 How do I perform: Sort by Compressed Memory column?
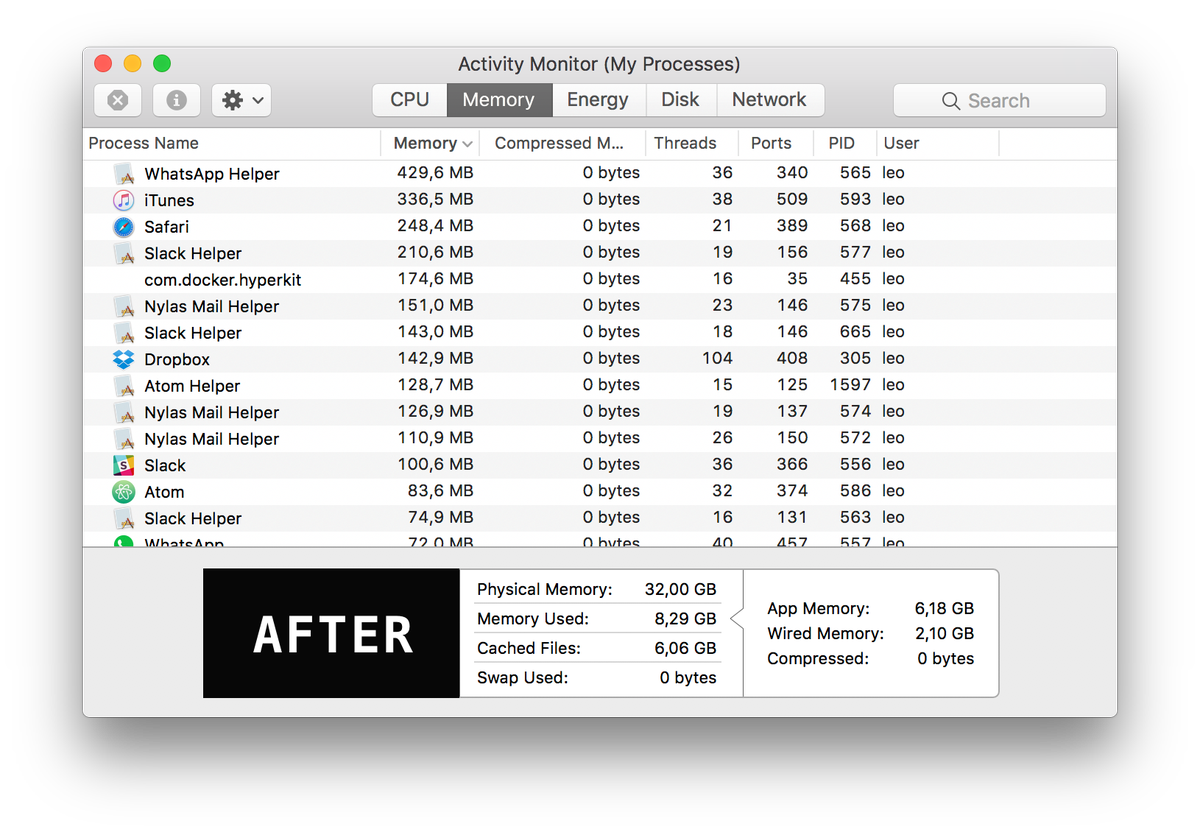562,143
